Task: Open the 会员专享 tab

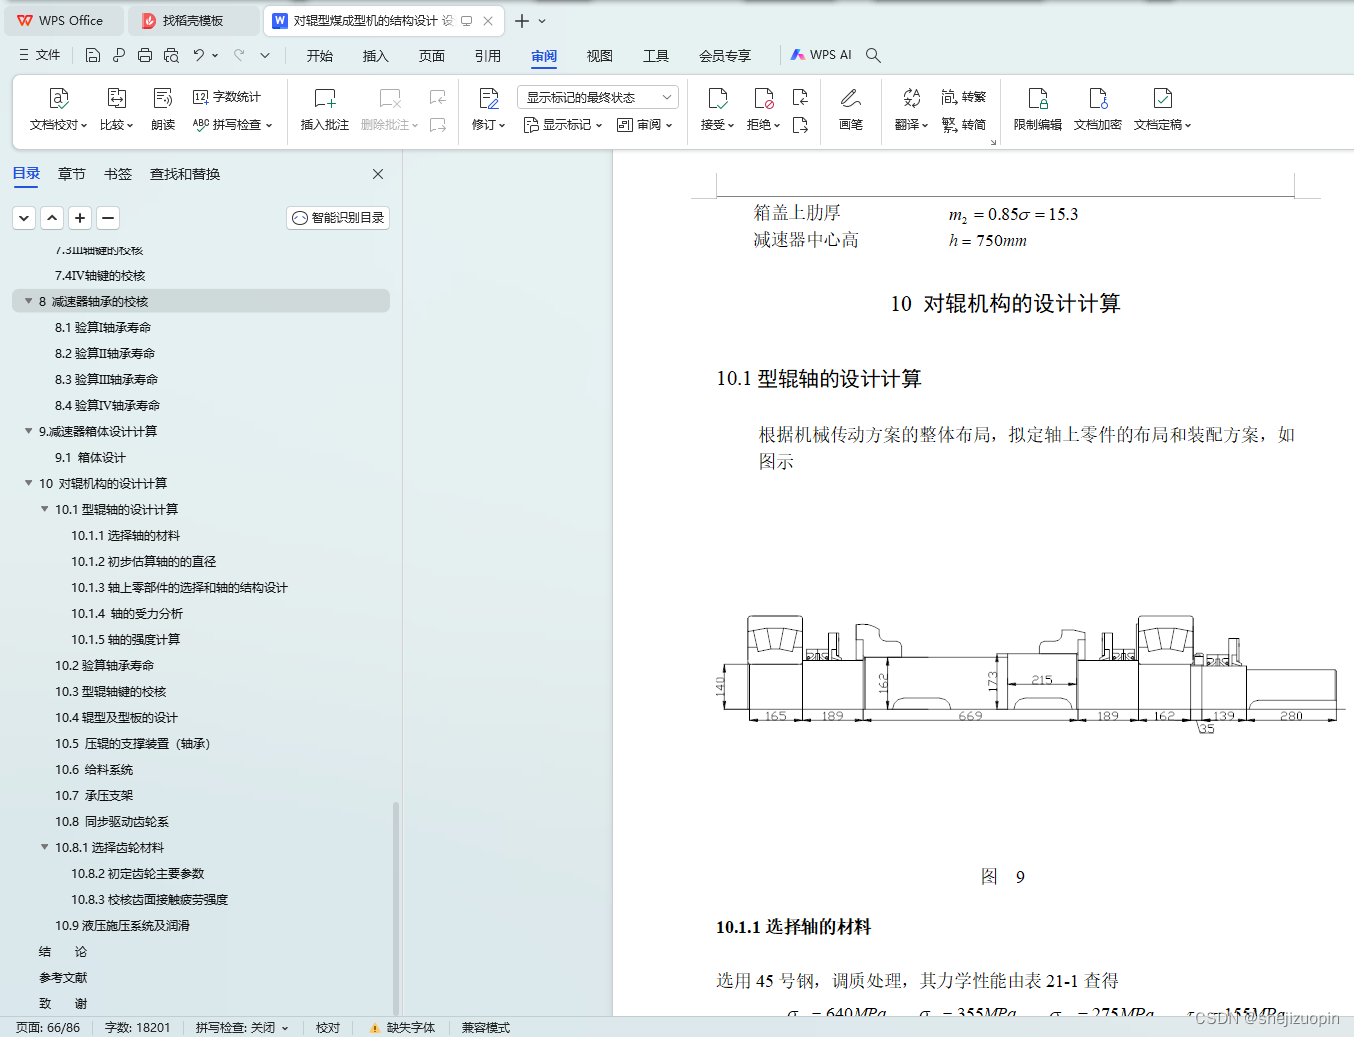Action: [725, 56]
